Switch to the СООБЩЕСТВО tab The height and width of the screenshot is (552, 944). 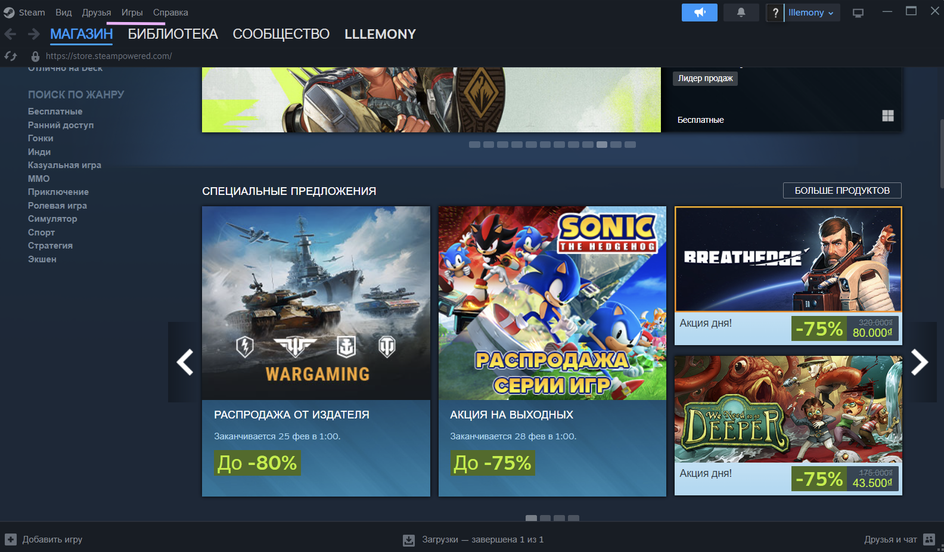[281, 34]
